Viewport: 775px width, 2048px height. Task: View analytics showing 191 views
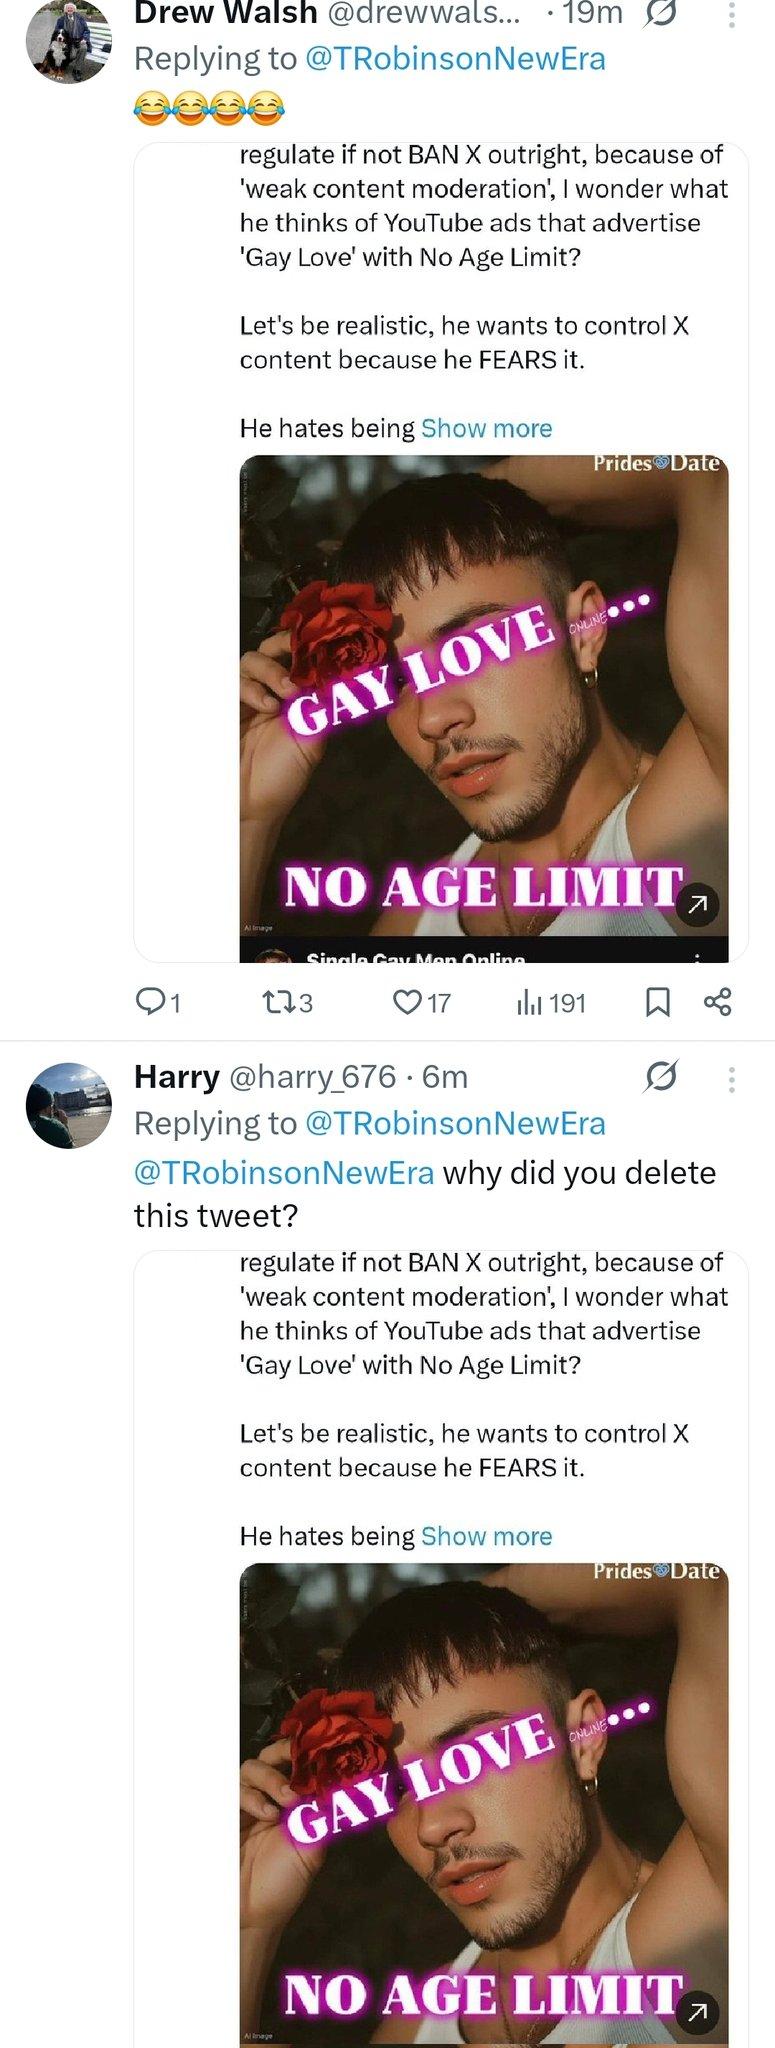click(529, 1001)
